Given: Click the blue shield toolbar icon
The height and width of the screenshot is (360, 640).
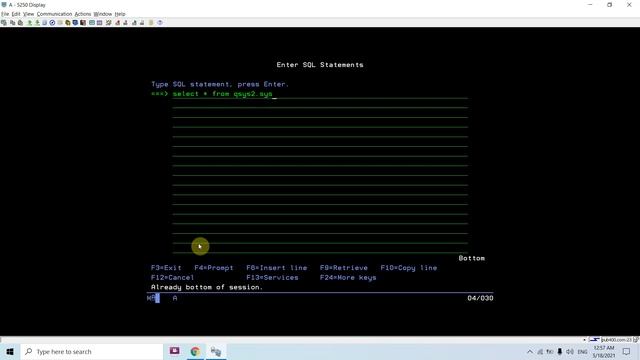Looking at the screenshot, I should pyautogui.click(x=75, y=22).
